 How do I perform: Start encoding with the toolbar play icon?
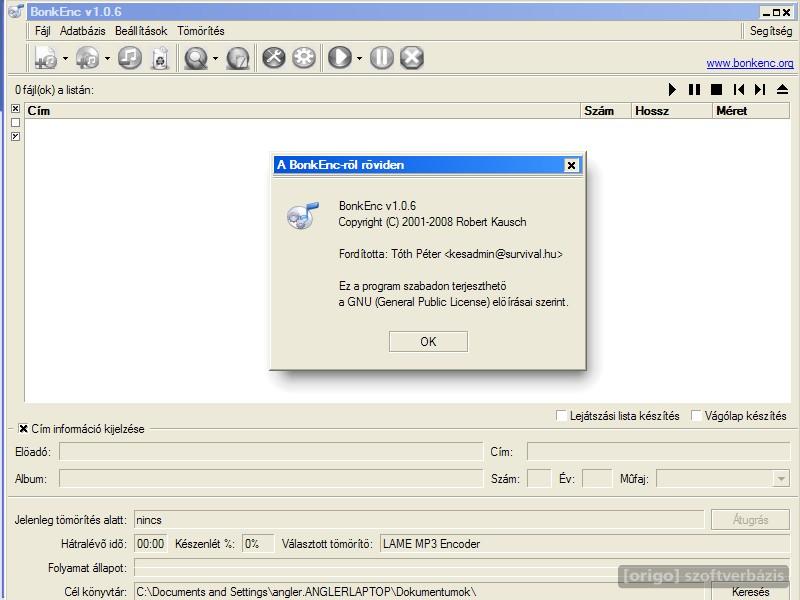340,57
